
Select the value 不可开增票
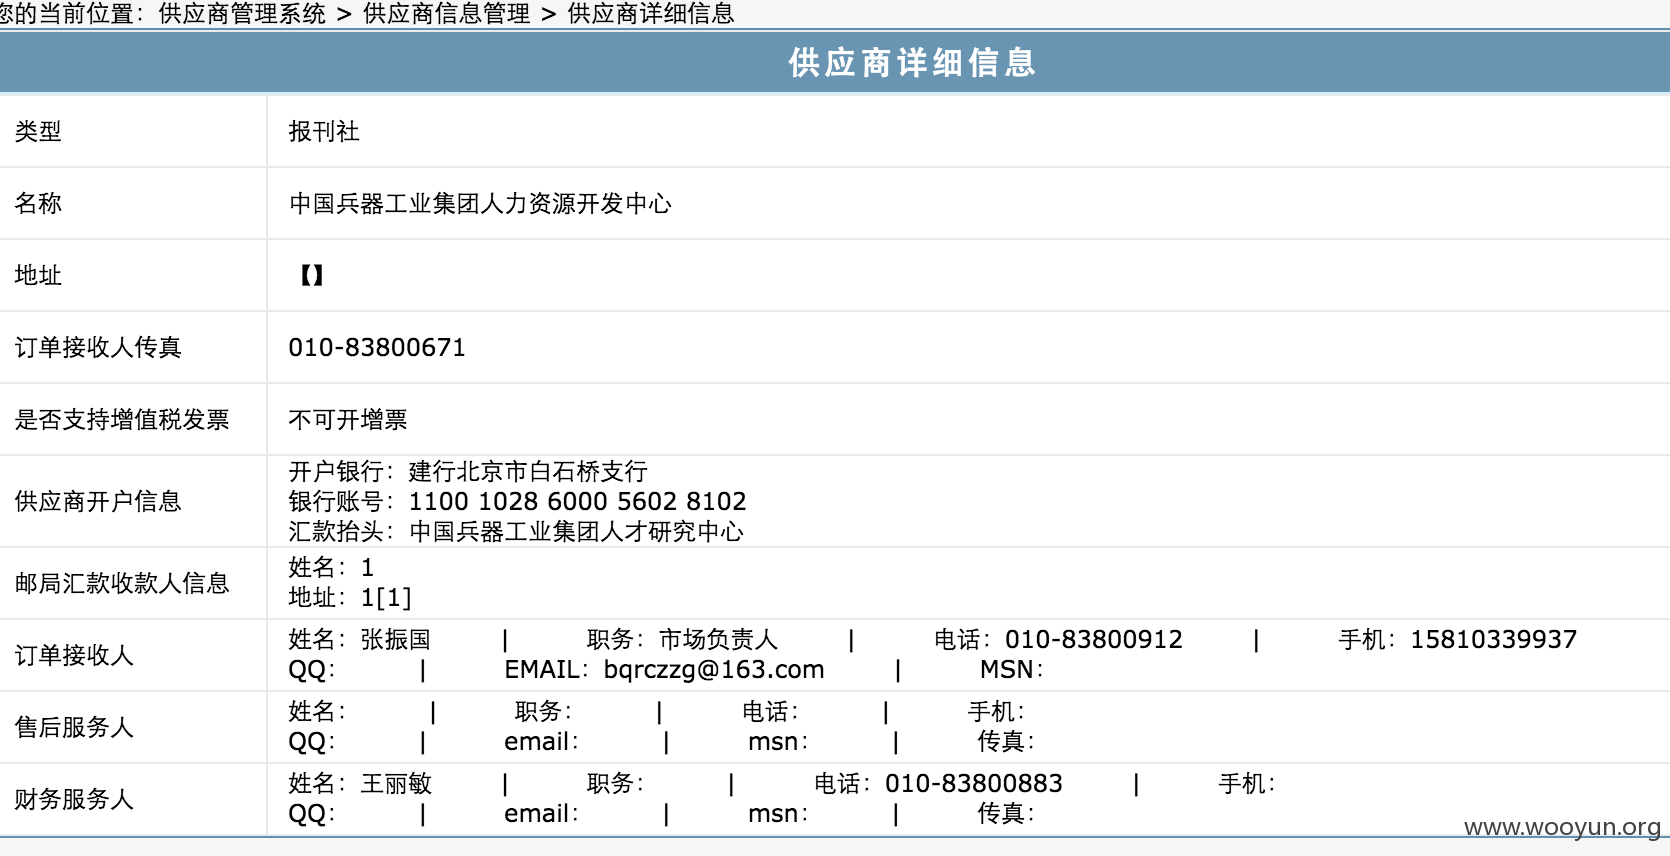pyautogui.click(x=348, y=419)
